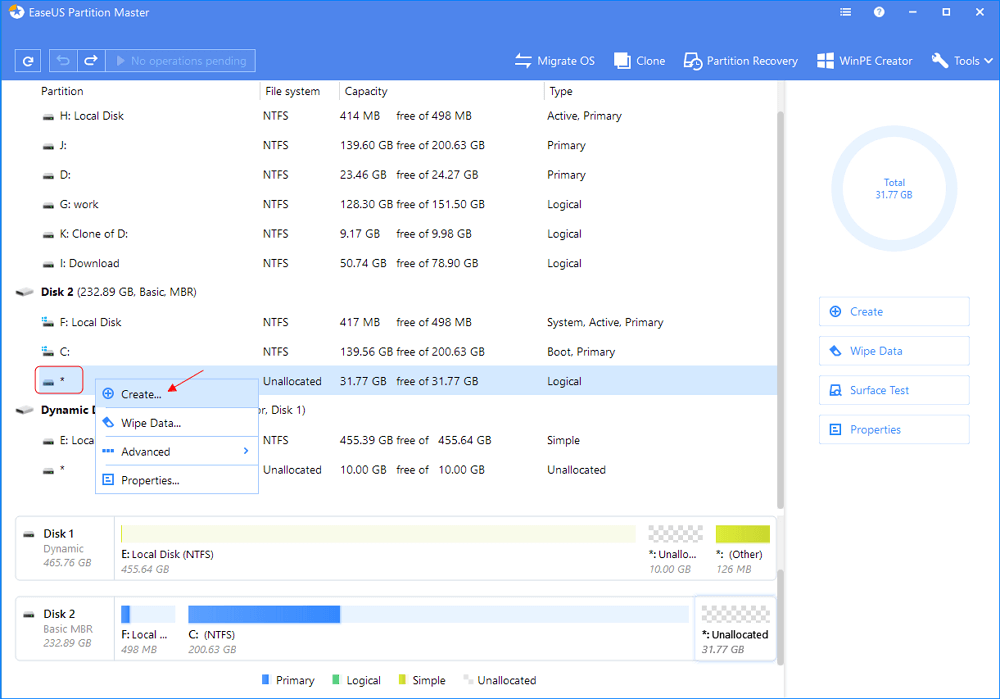Select the F: Local Disk partition
1000x699 pixels.
(x=389, y=322)
